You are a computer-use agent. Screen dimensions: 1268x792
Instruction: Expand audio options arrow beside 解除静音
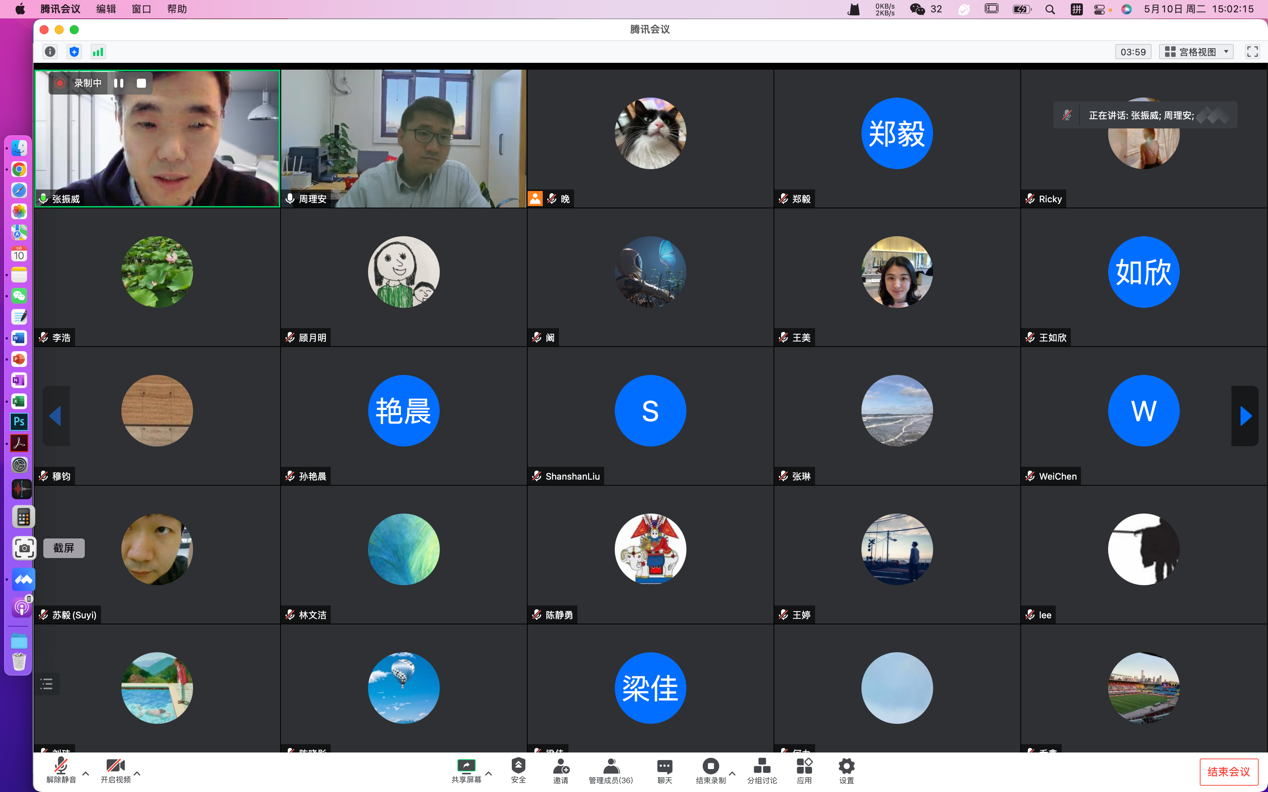[86, 773]
